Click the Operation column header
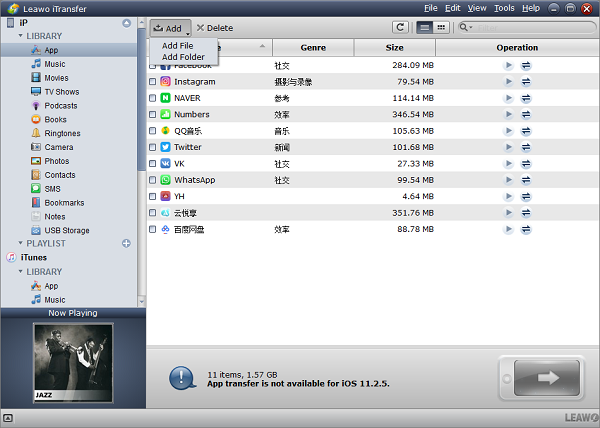This screenshot has height=428, width=600. [517, 47]
